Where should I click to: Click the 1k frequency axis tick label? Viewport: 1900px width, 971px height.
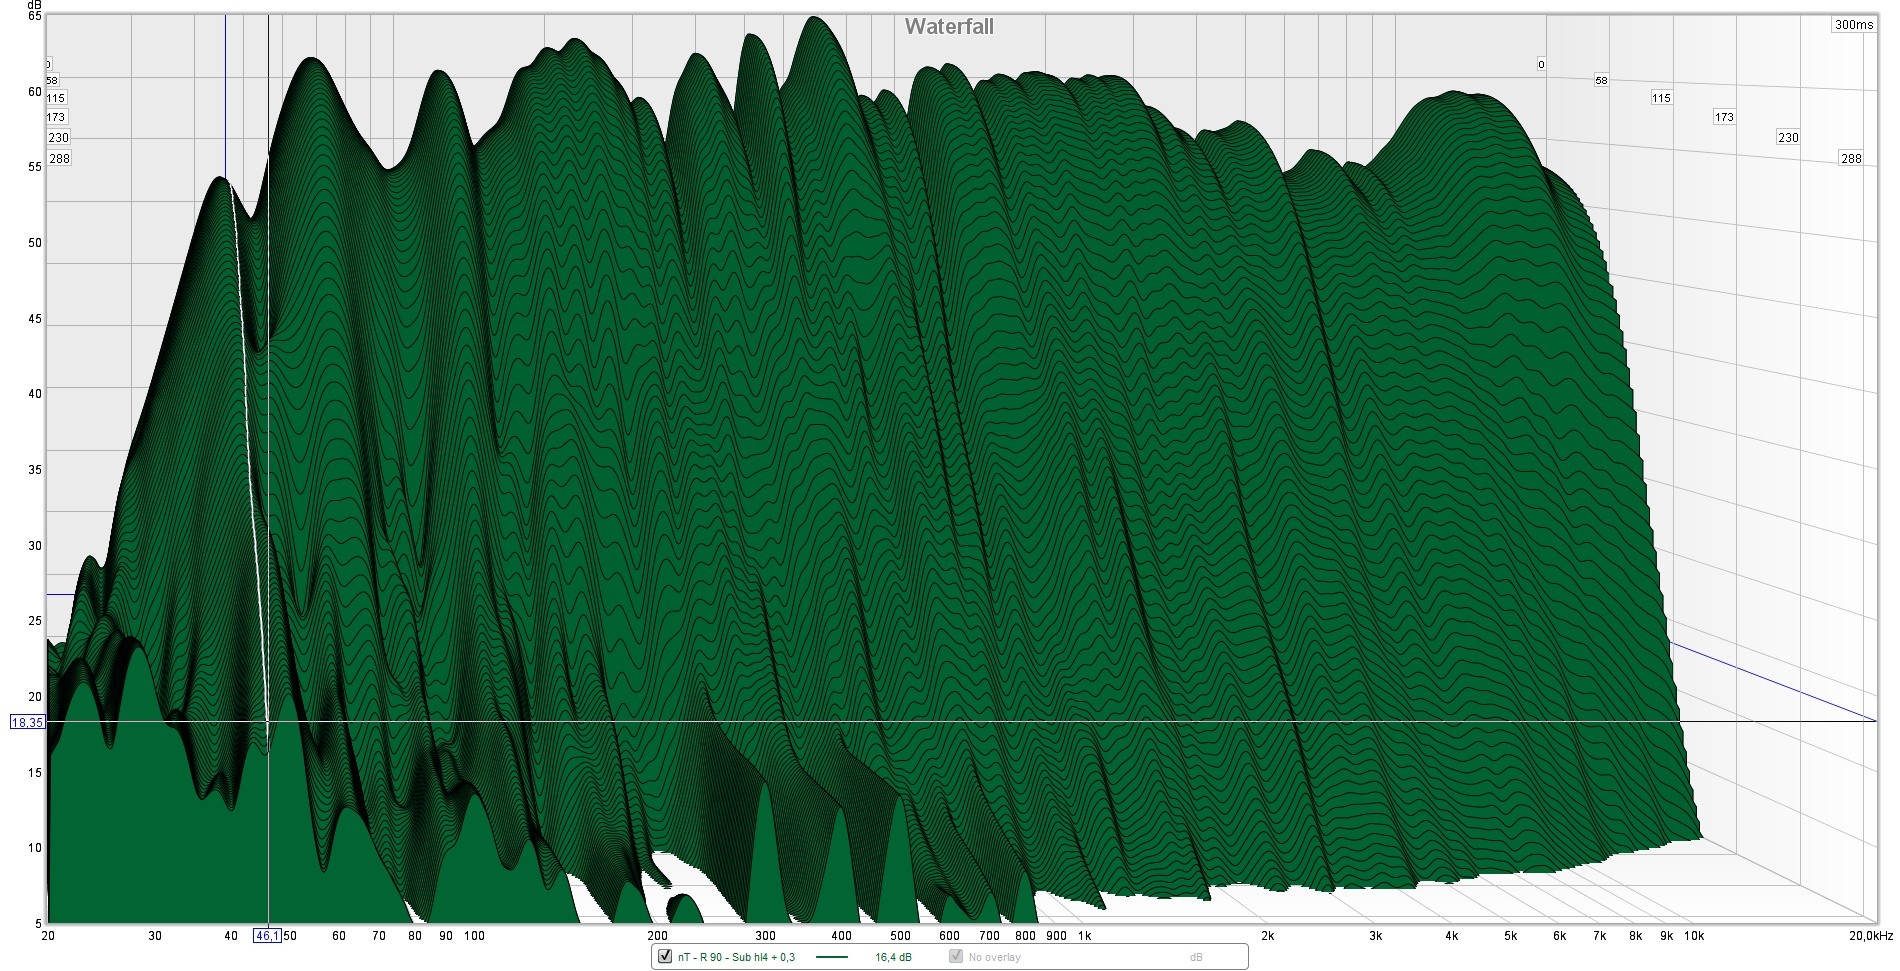point(1085,936)
